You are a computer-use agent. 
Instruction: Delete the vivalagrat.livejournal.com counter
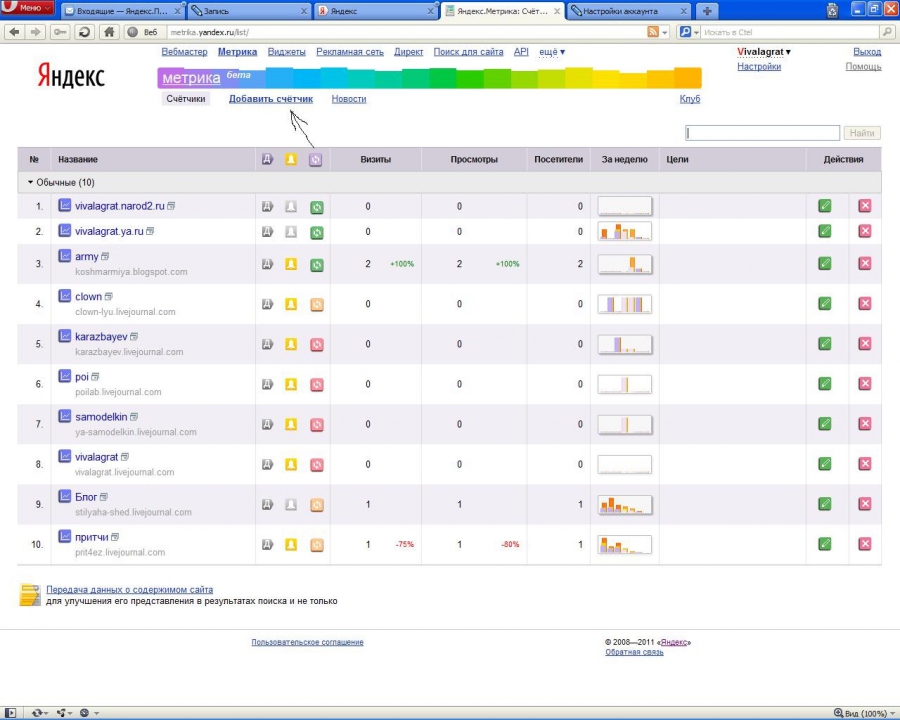[865, 463]
